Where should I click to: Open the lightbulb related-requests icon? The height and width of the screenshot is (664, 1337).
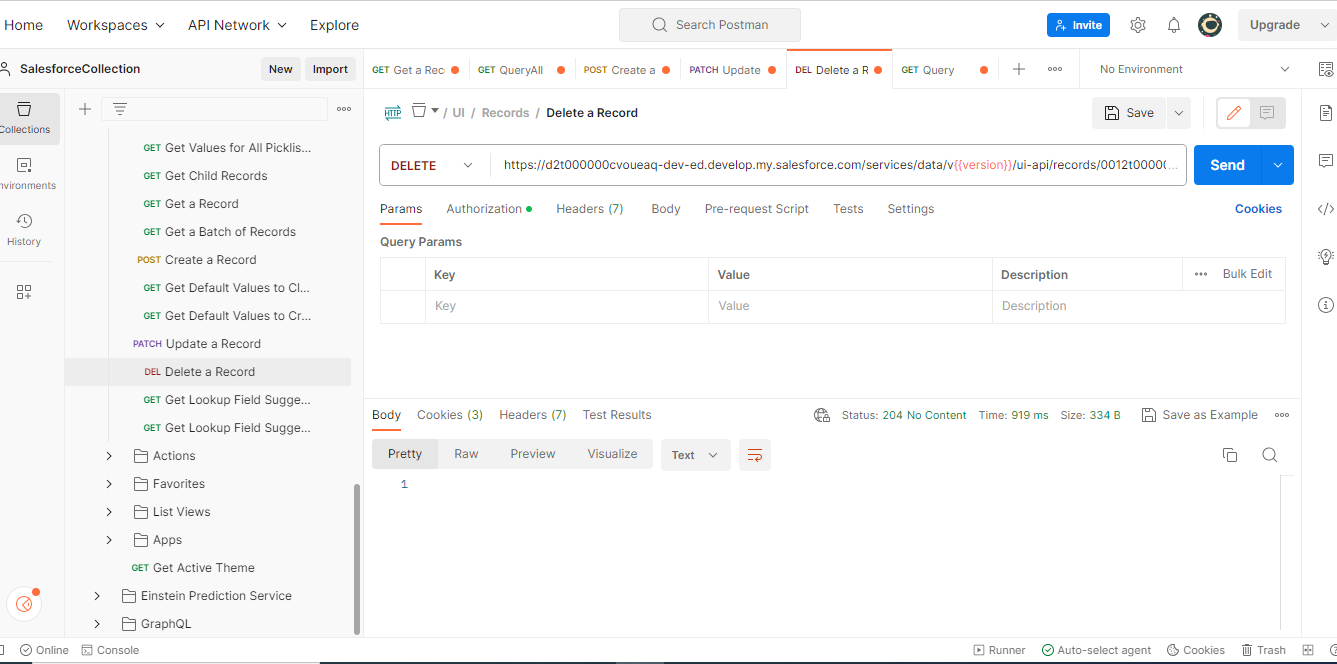[1326, 257]
